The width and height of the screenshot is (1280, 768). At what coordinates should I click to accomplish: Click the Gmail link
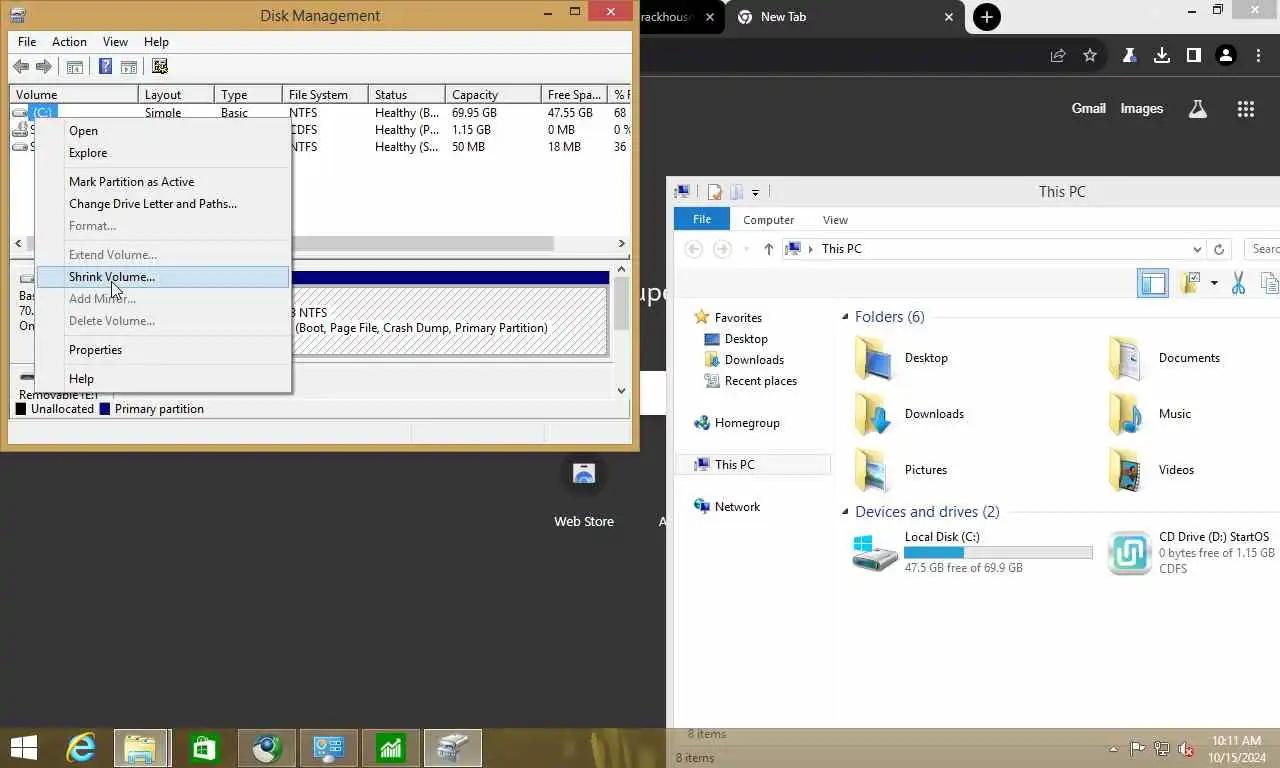[1089, 108]
